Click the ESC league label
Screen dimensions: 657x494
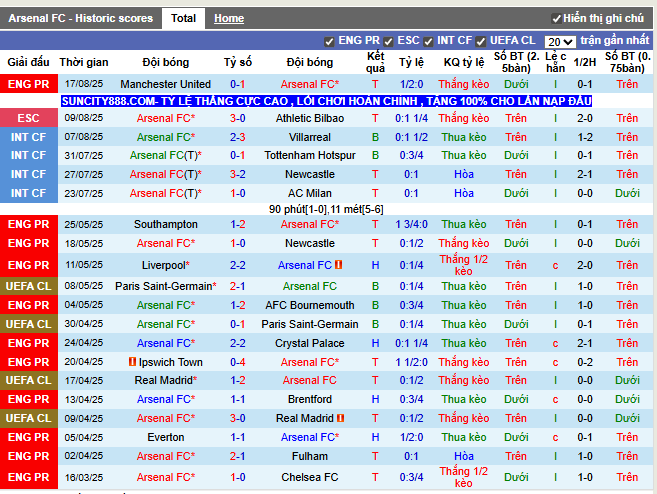[28, 118]
